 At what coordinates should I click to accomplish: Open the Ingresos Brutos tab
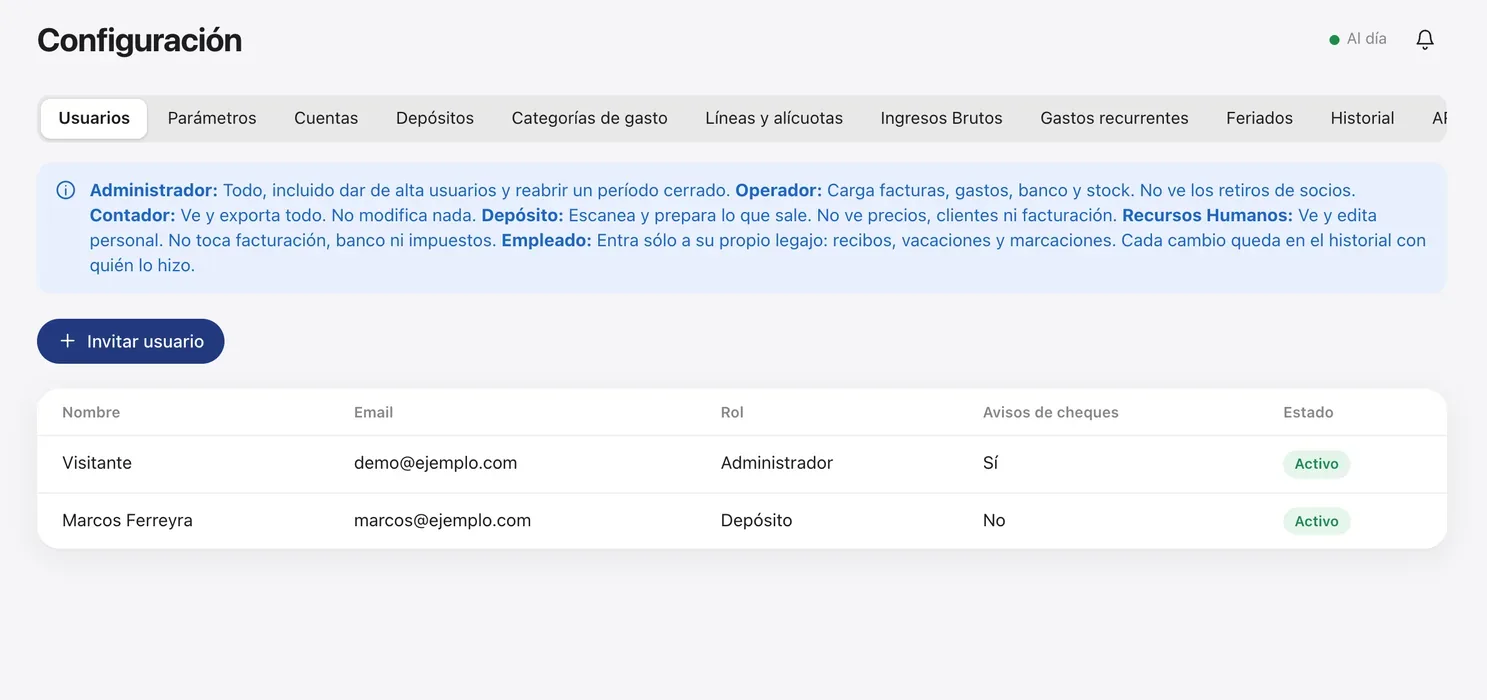[x=941, y=118]
